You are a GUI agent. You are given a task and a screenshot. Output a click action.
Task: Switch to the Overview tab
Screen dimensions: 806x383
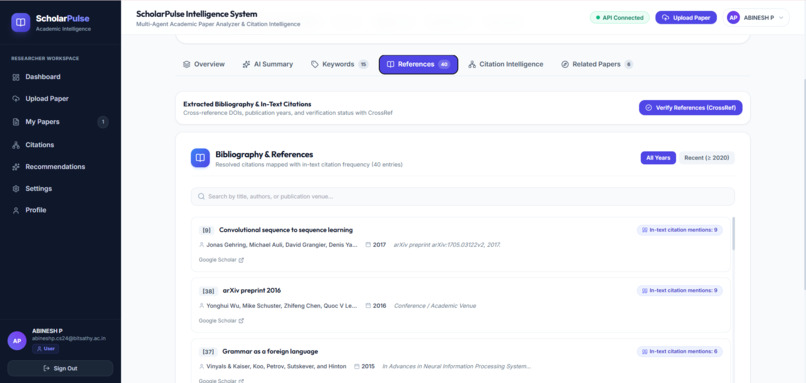click(204, 64)
